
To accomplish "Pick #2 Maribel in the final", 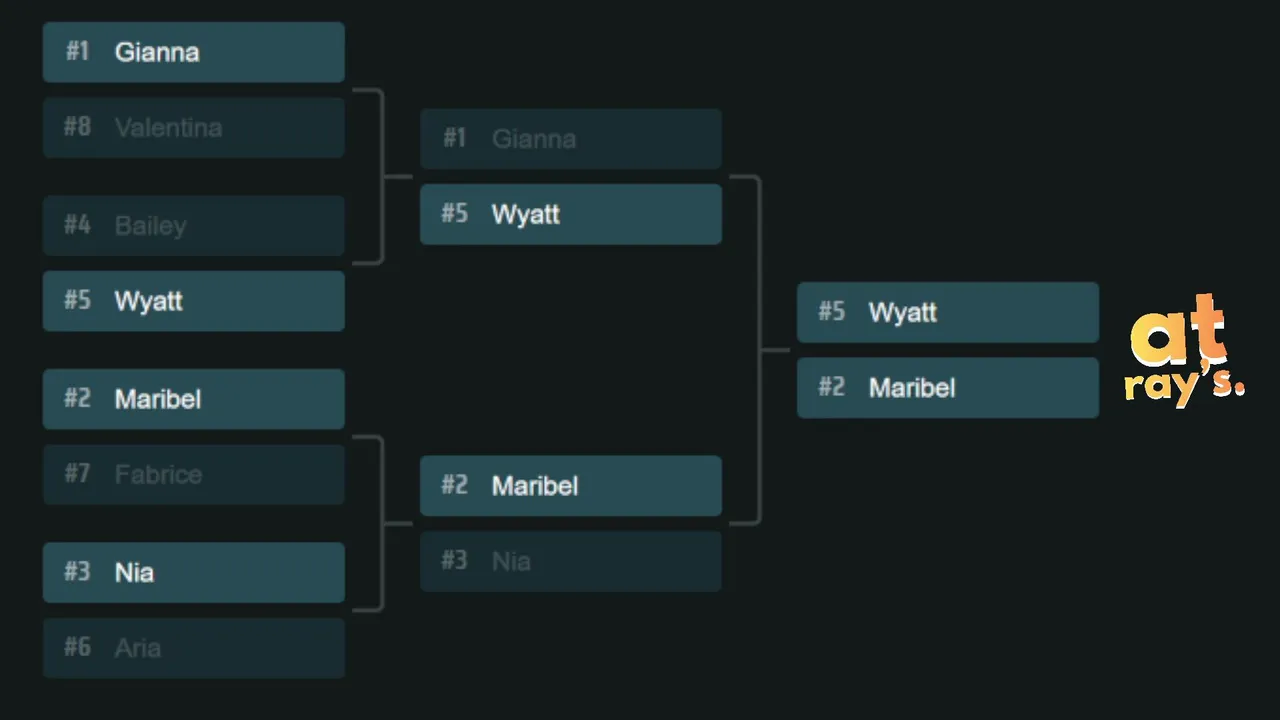I will click(947, 388).
